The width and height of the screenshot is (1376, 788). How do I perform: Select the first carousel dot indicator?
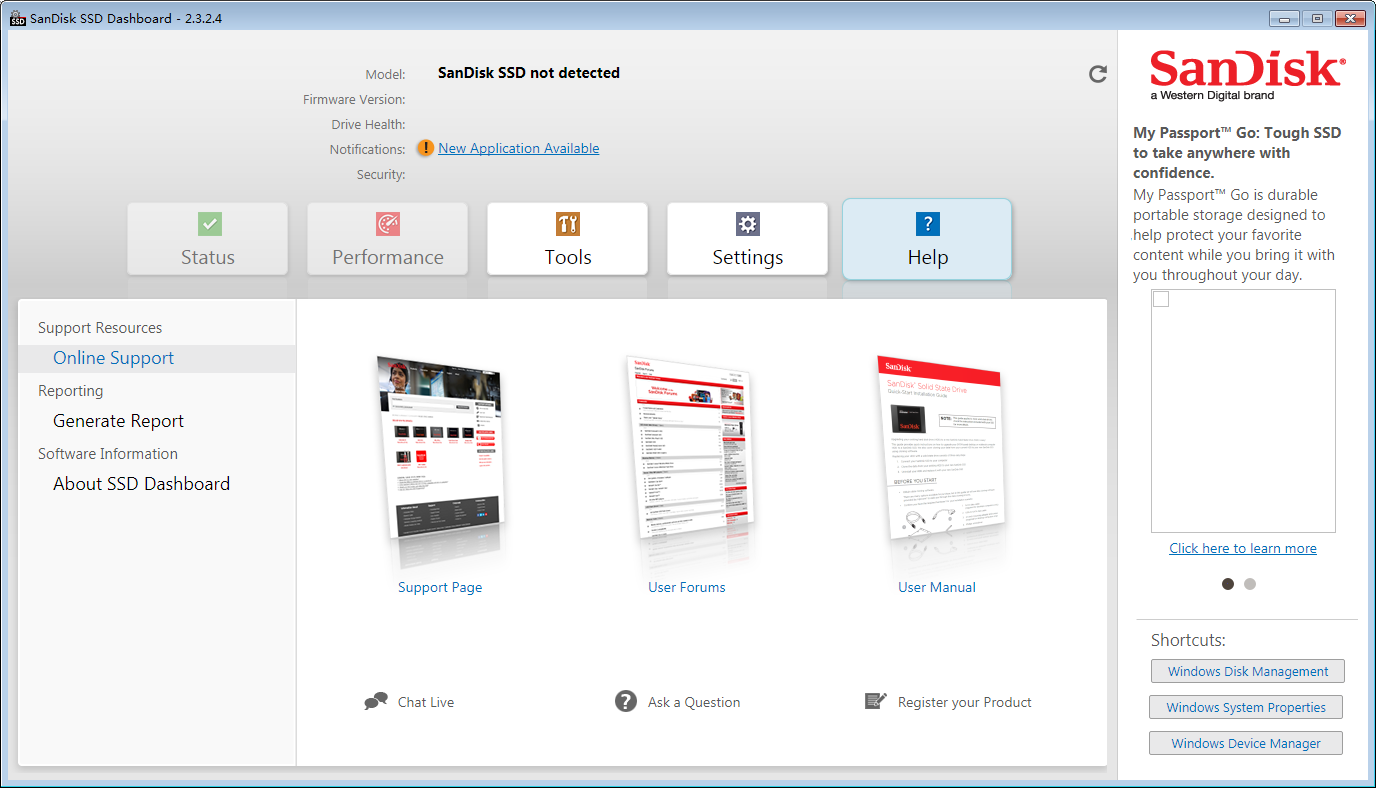1228,584
